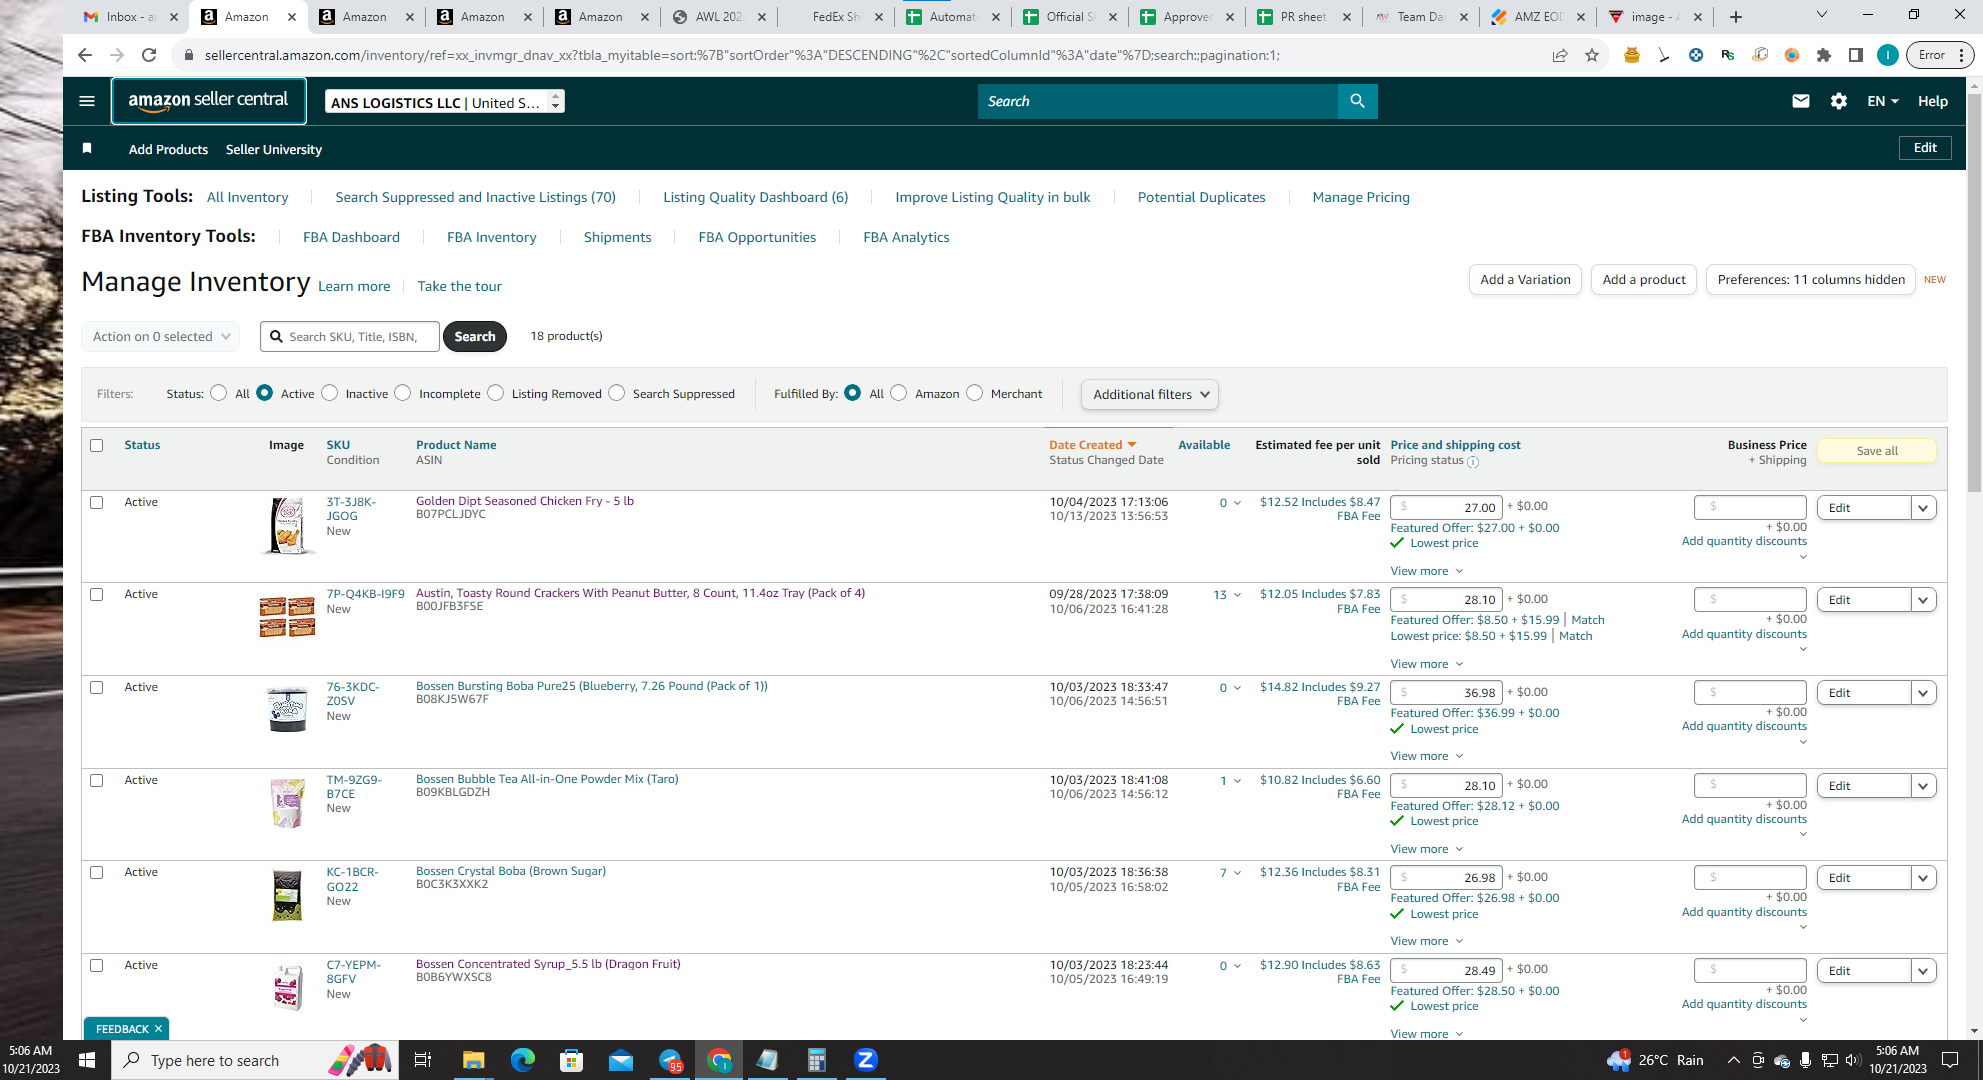Go back with the browser back arrow
This screenshot has width=1983, height=1080.
(84, 55)
